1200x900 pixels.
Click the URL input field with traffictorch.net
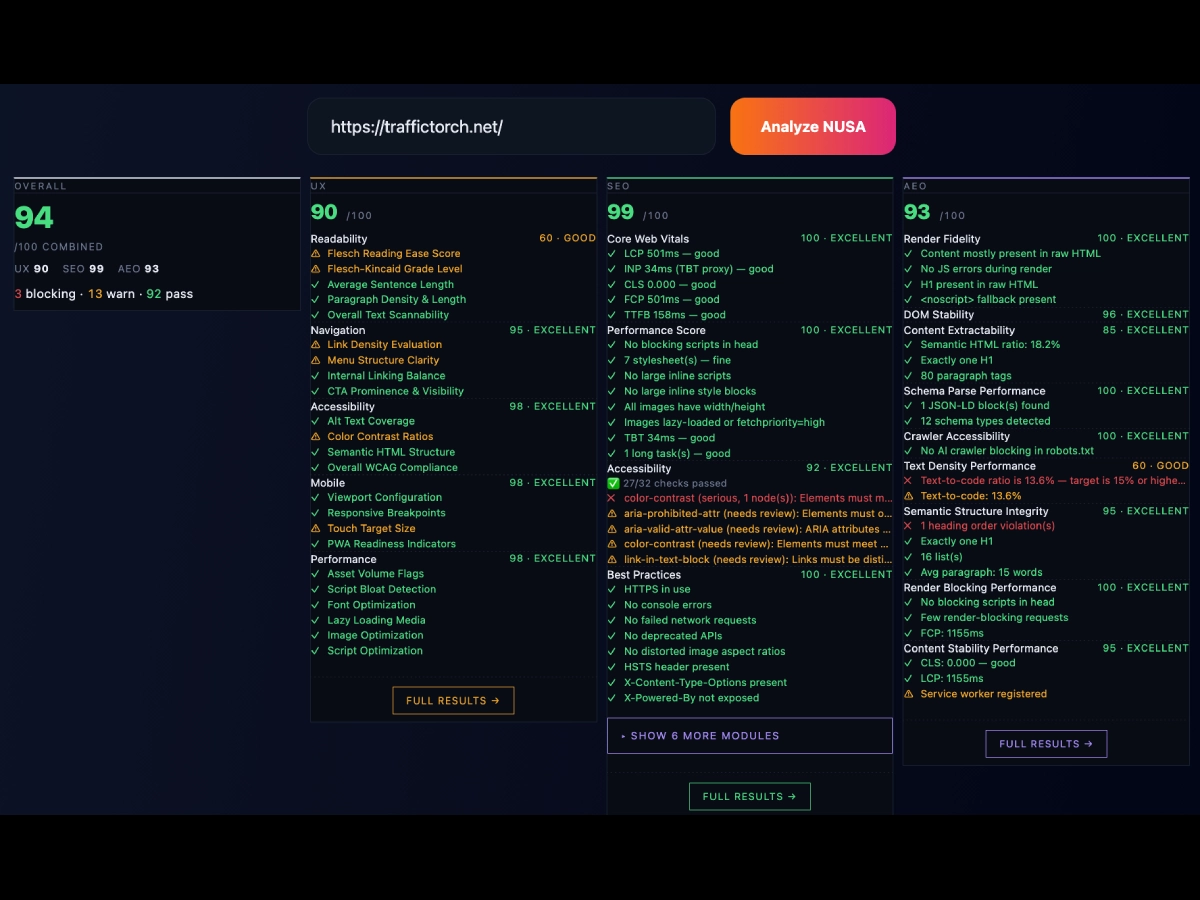(x=511, y=126)
